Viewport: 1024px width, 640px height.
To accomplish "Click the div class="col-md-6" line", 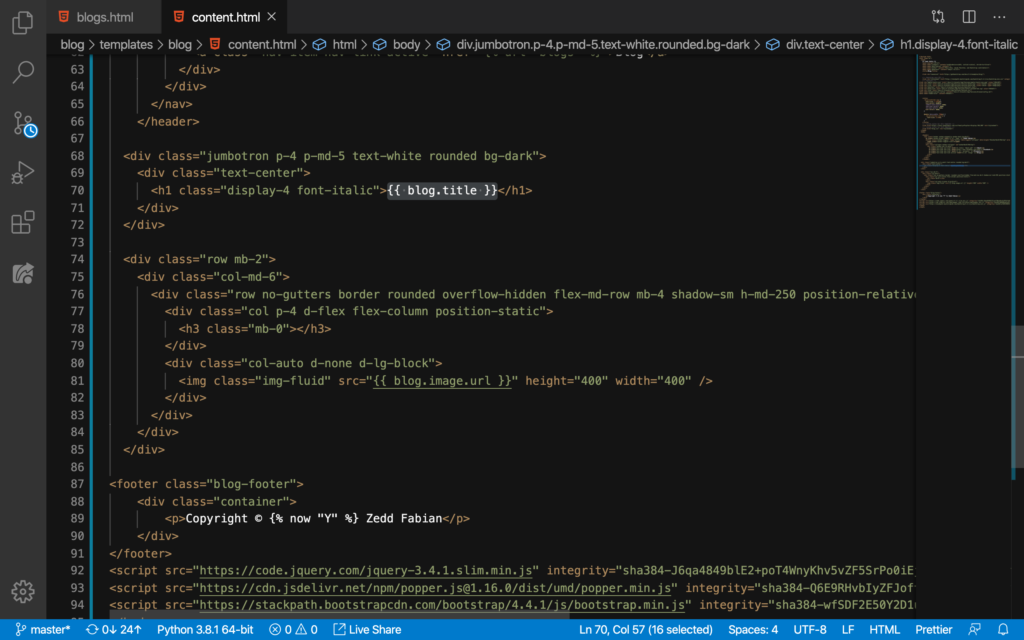I will coord(214,277).
